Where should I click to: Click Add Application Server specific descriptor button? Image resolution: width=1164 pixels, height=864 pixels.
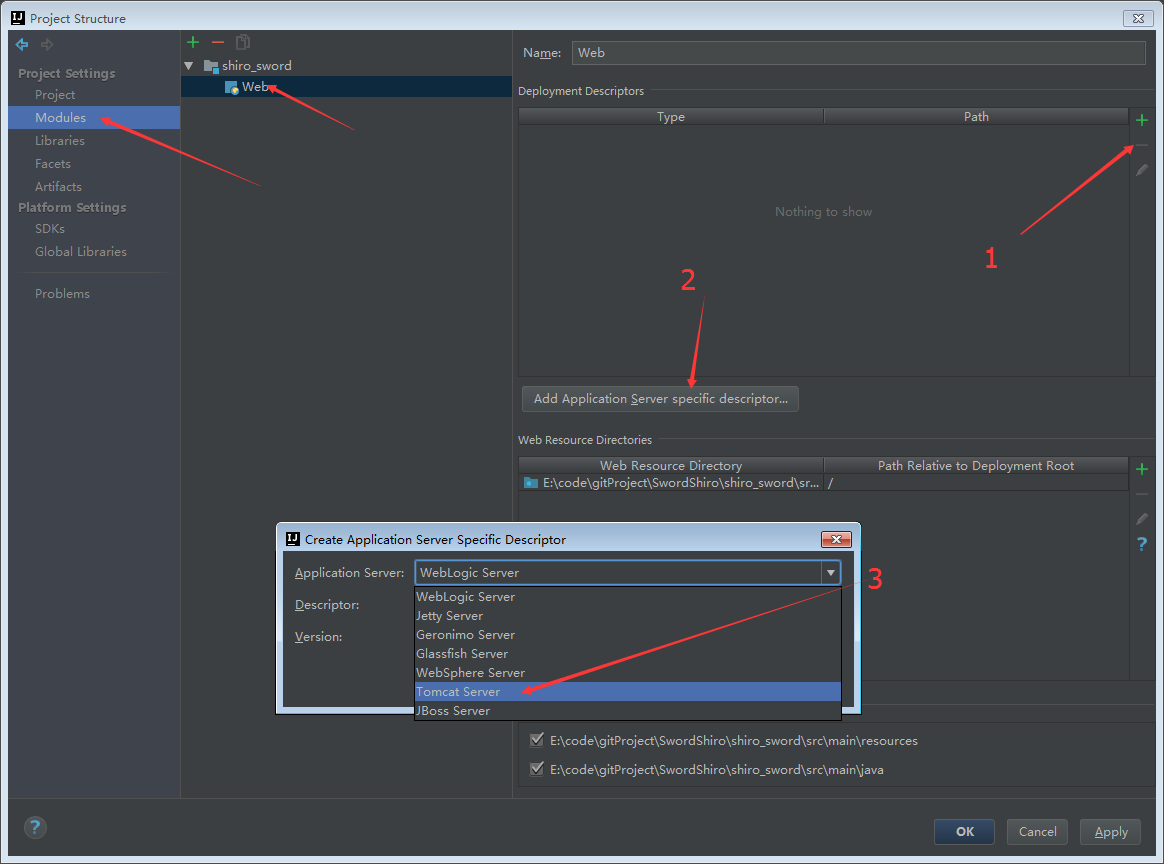(660, 399)
